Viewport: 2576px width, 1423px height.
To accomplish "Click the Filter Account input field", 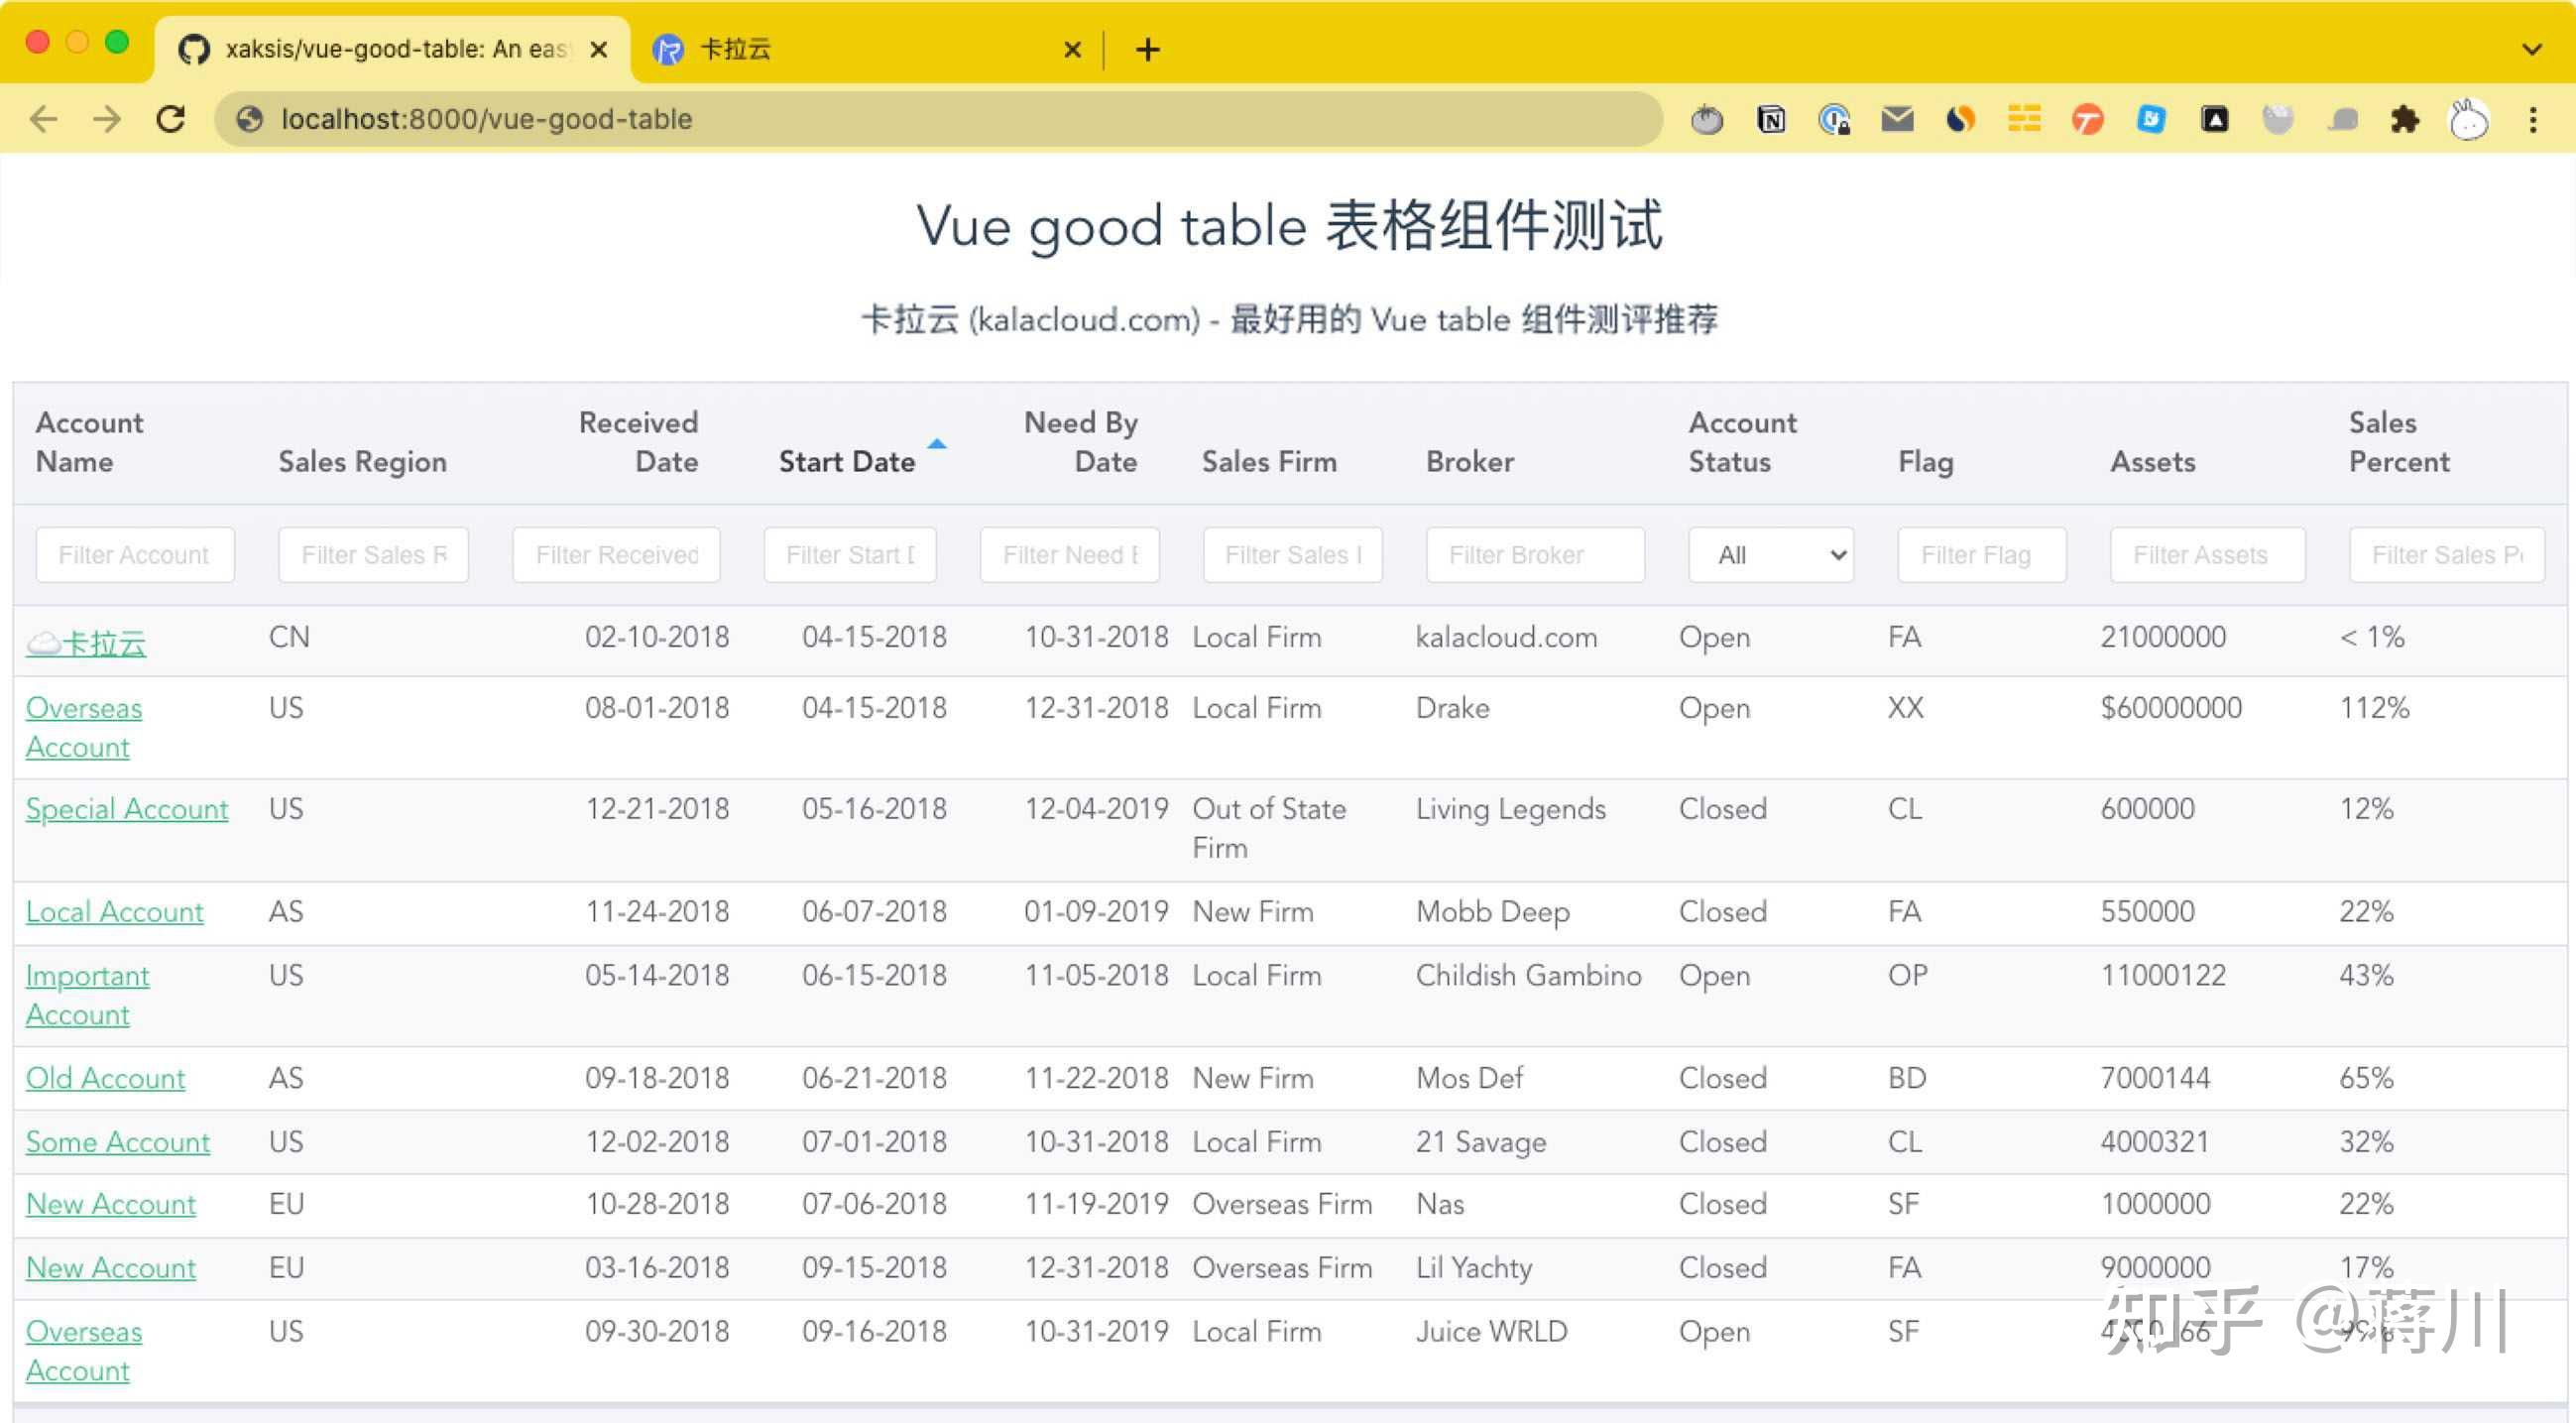I will (135, 554).
